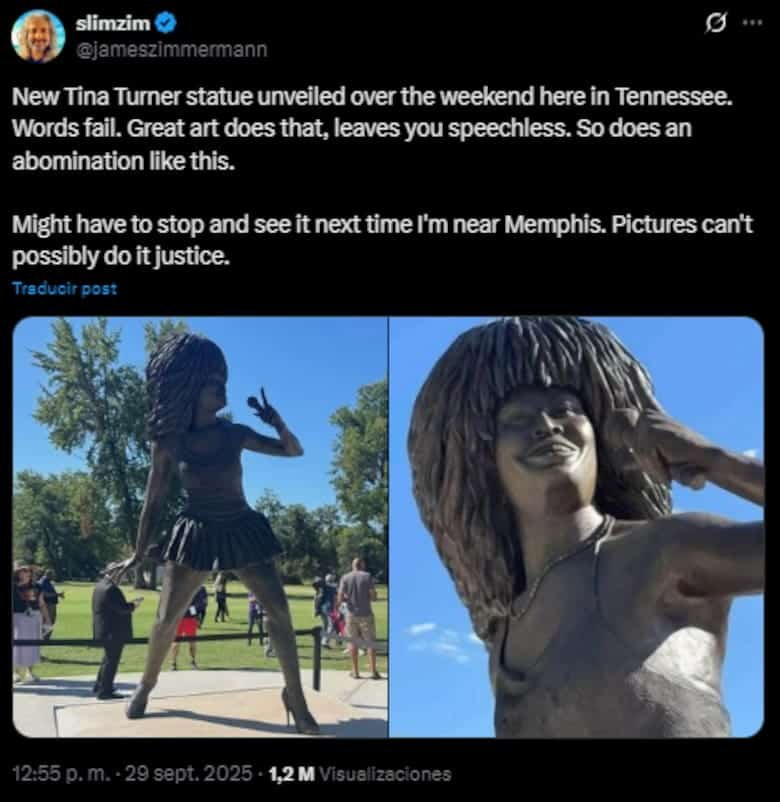
Task: Click the 12:55 p. m. timestamp
Action: [x=61, y=774]
